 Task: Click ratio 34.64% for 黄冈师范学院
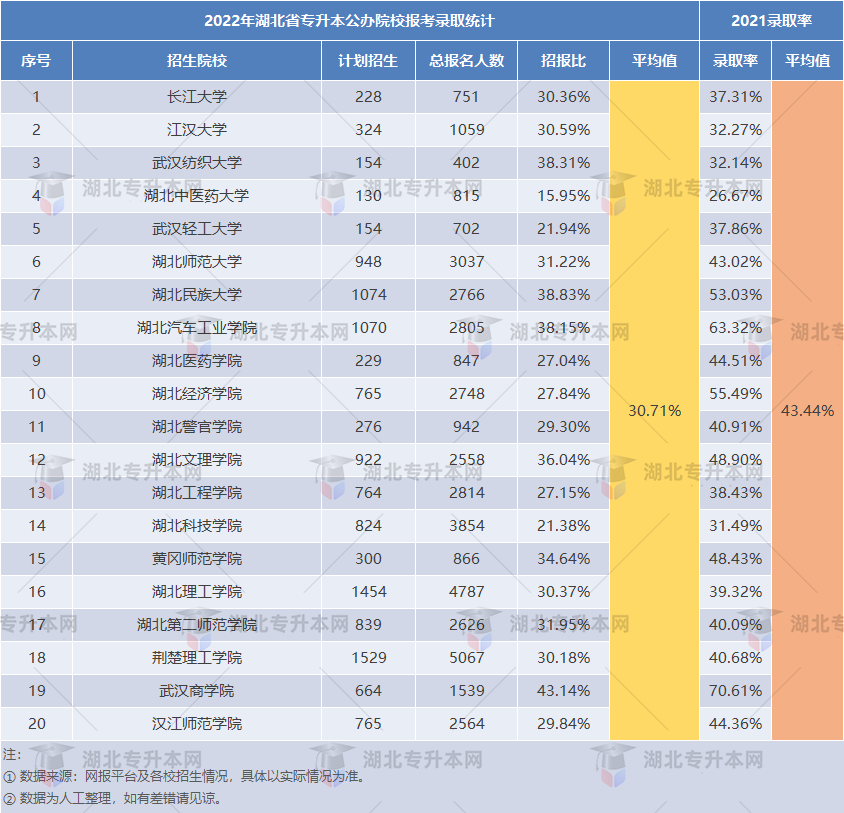tap(564, 558)
